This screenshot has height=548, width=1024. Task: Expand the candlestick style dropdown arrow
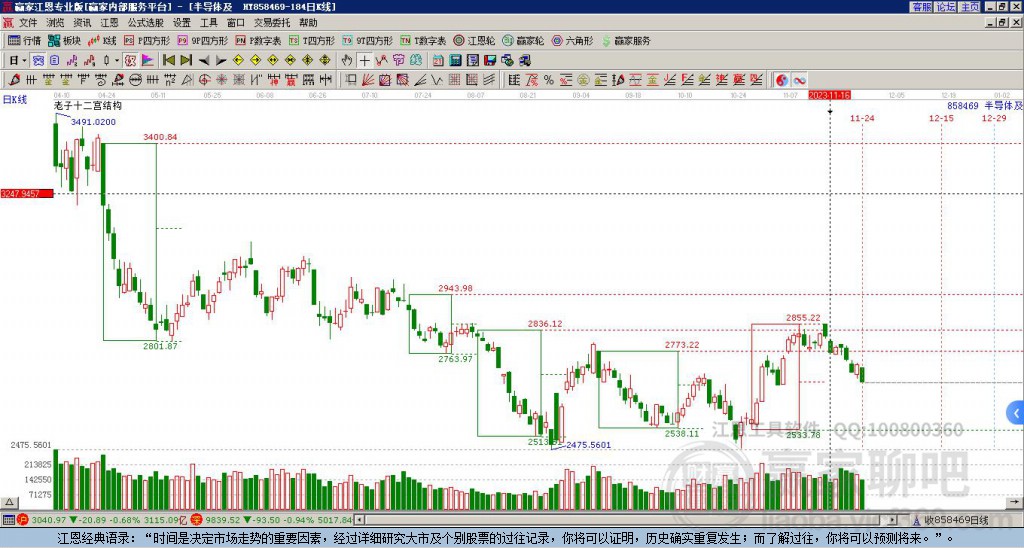pos(117,61)
